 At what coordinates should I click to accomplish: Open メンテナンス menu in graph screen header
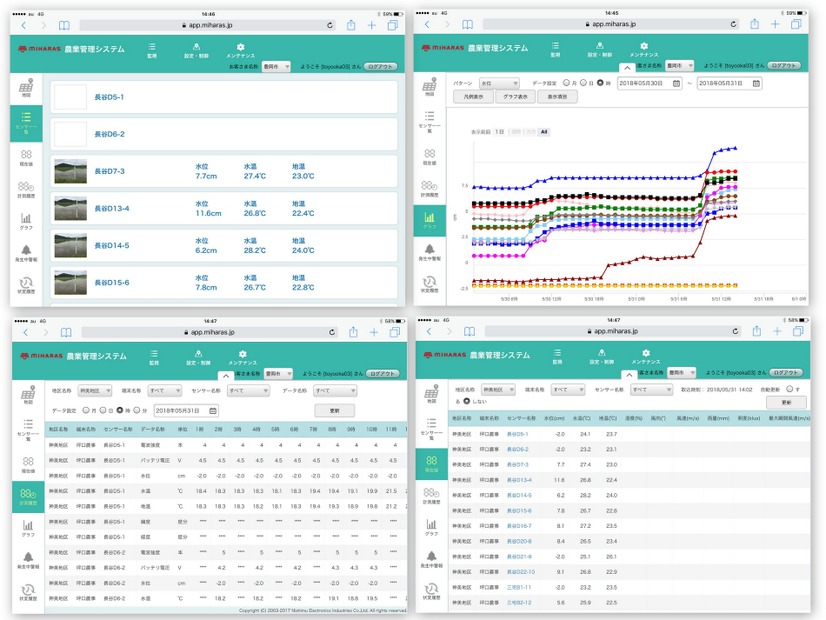644,50
